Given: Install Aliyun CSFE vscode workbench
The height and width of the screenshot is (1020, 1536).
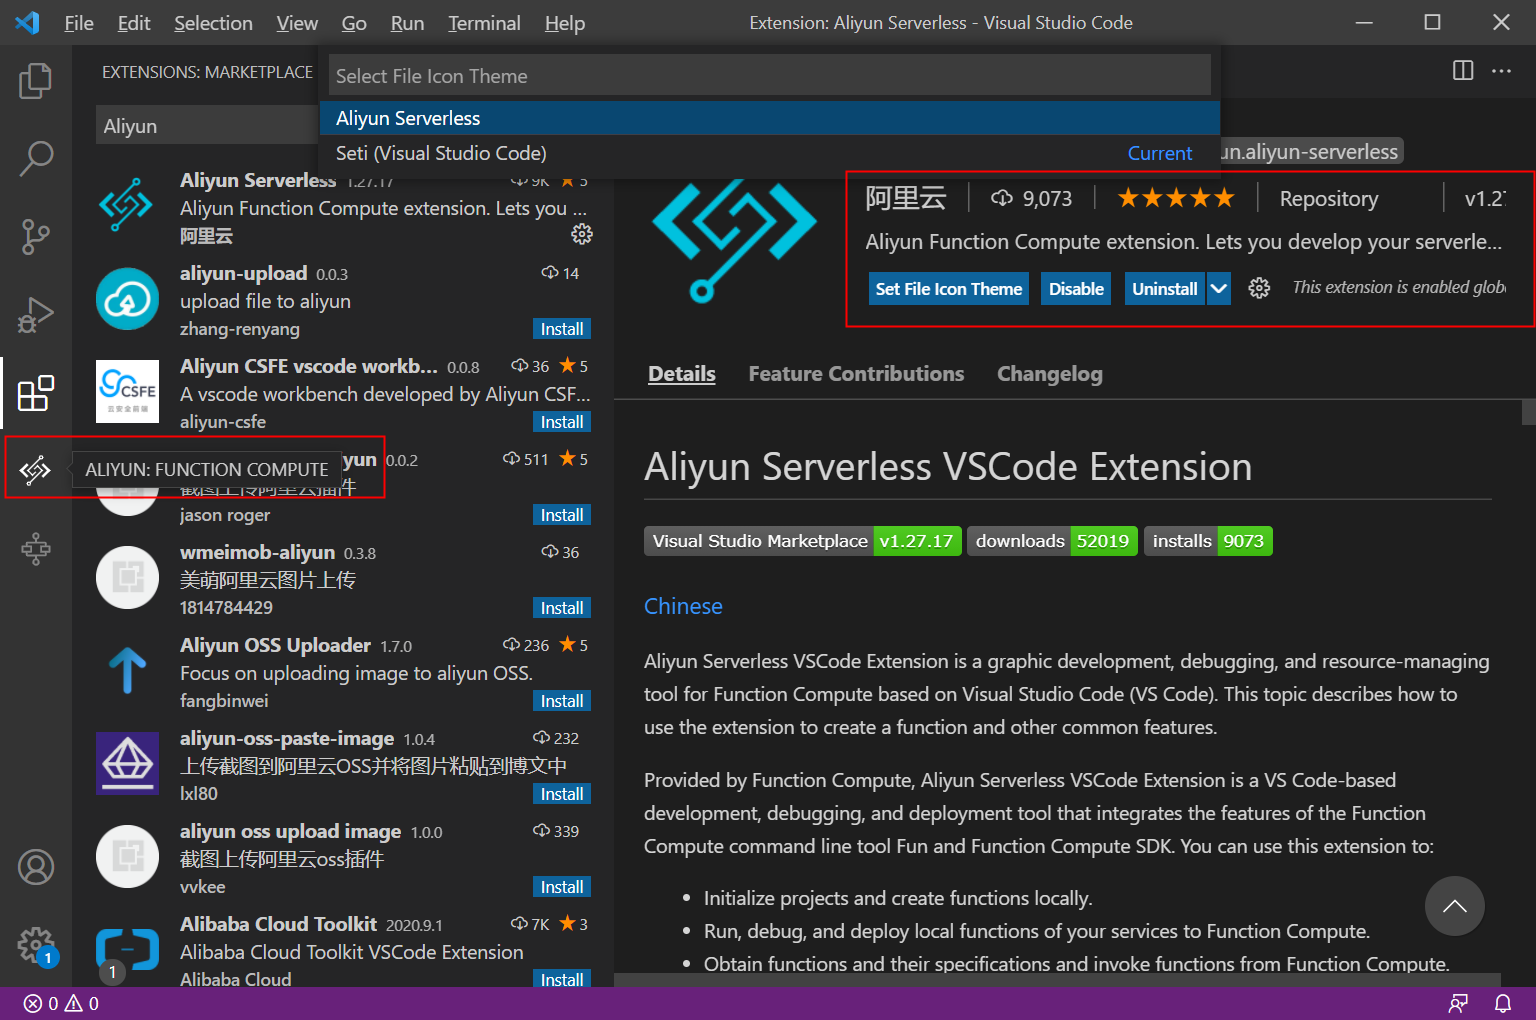Looking at the screenshot, I should [562, 422].
